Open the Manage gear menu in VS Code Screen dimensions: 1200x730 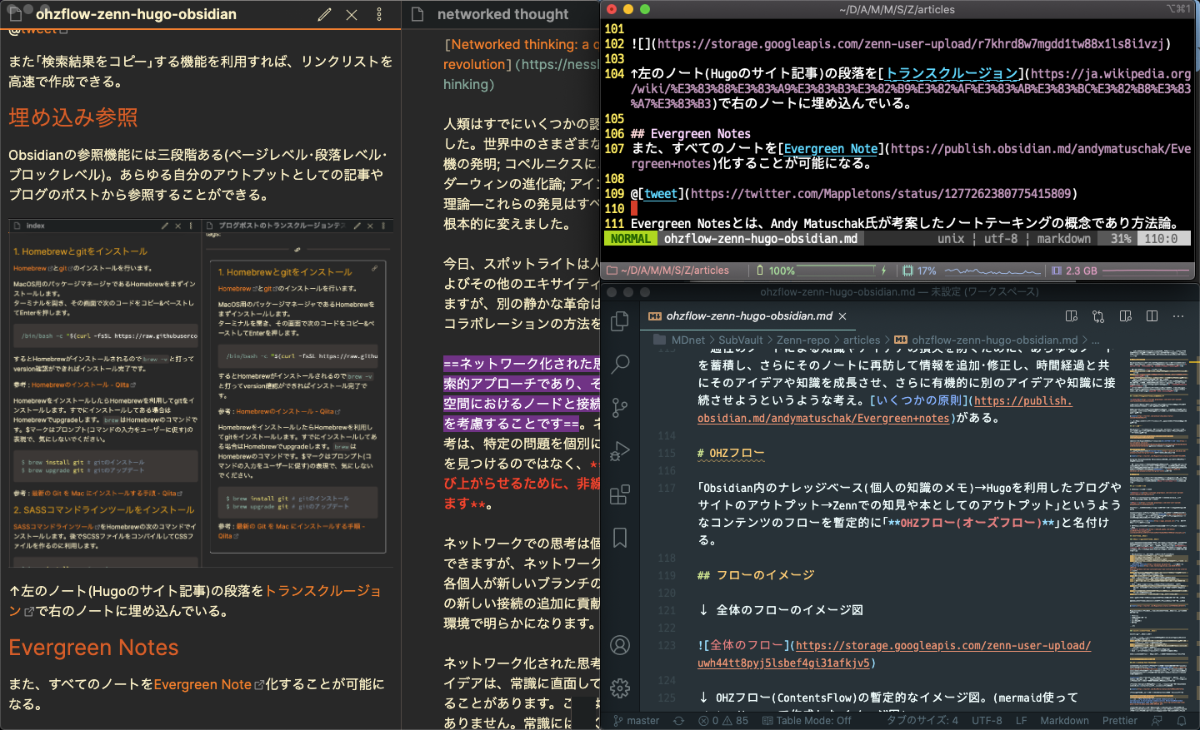pos(620,687)
